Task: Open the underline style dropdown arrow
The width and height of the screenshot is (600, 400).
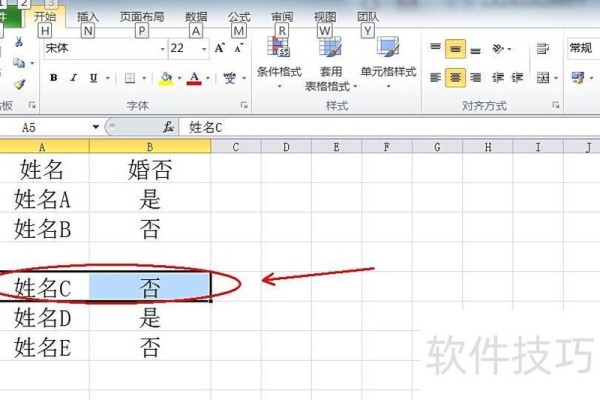Action: pos(108,78)
